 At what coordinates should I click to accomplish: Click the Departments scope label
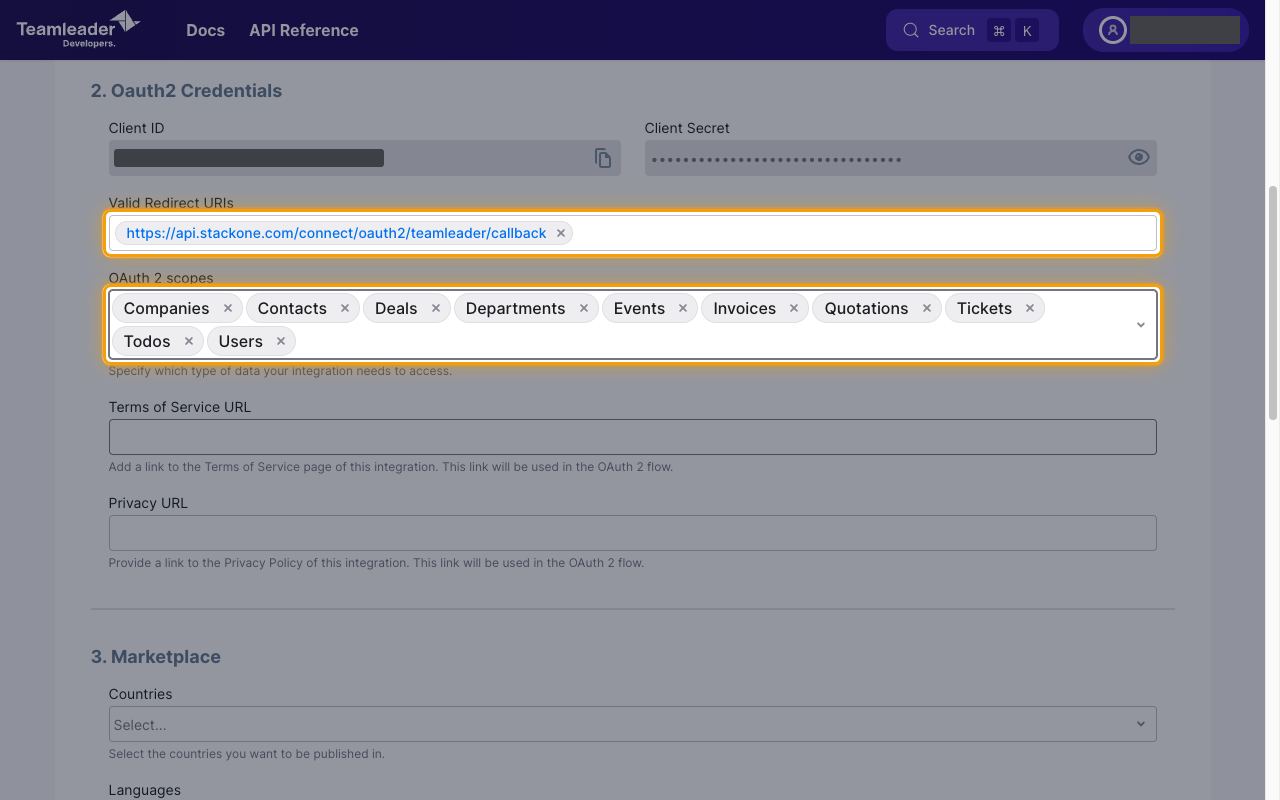515,308
